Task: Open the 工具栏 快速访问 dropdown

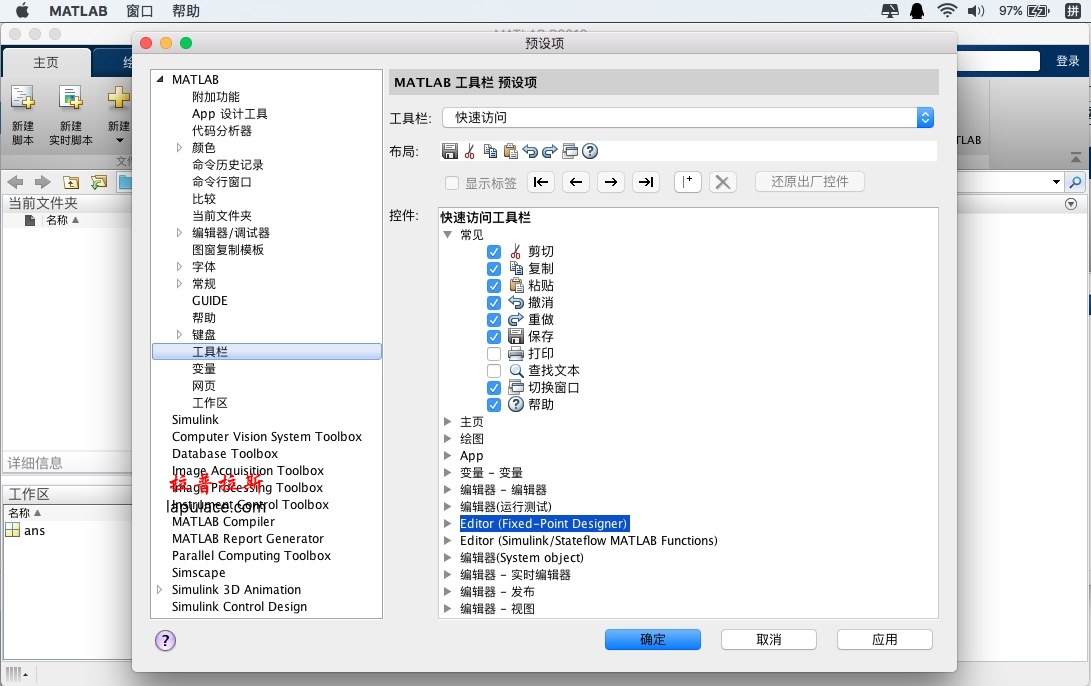Action: (x=687, y=118)
